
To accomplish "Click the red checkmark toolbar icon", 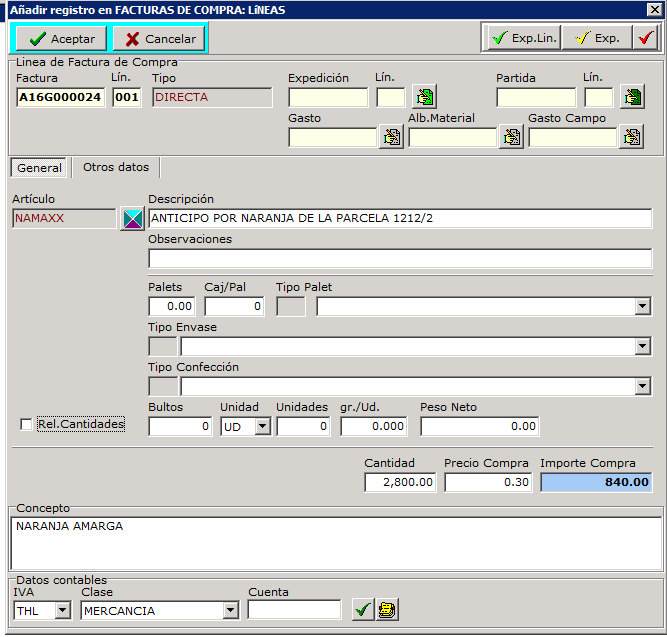I will coord(645,38).
